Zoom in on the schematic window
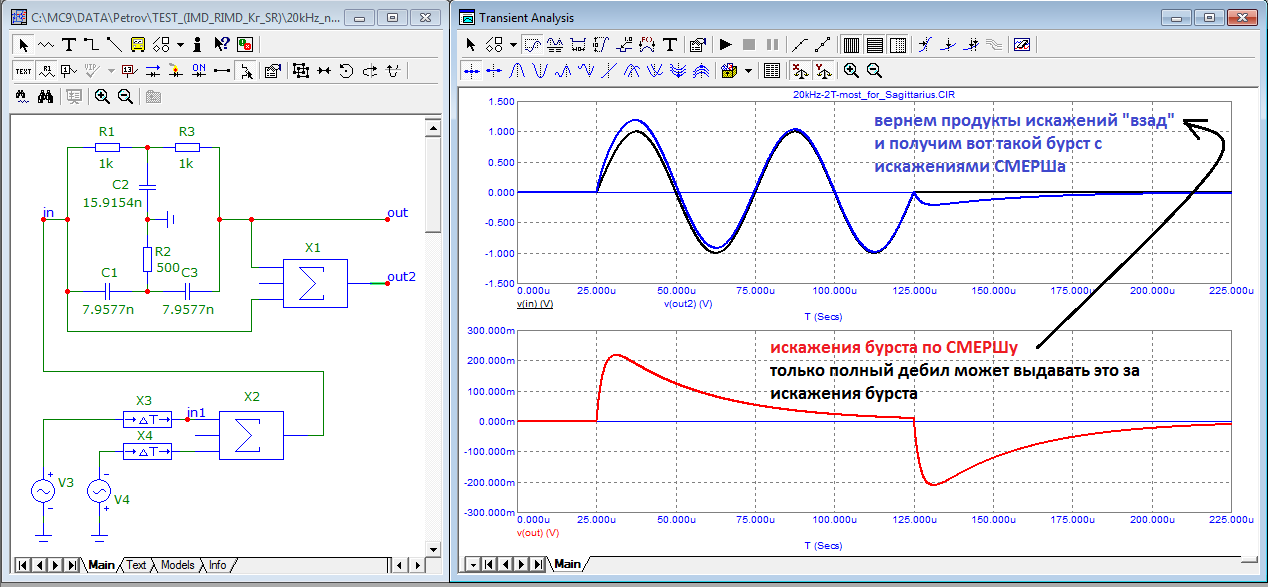 click(x=102, y=96)
